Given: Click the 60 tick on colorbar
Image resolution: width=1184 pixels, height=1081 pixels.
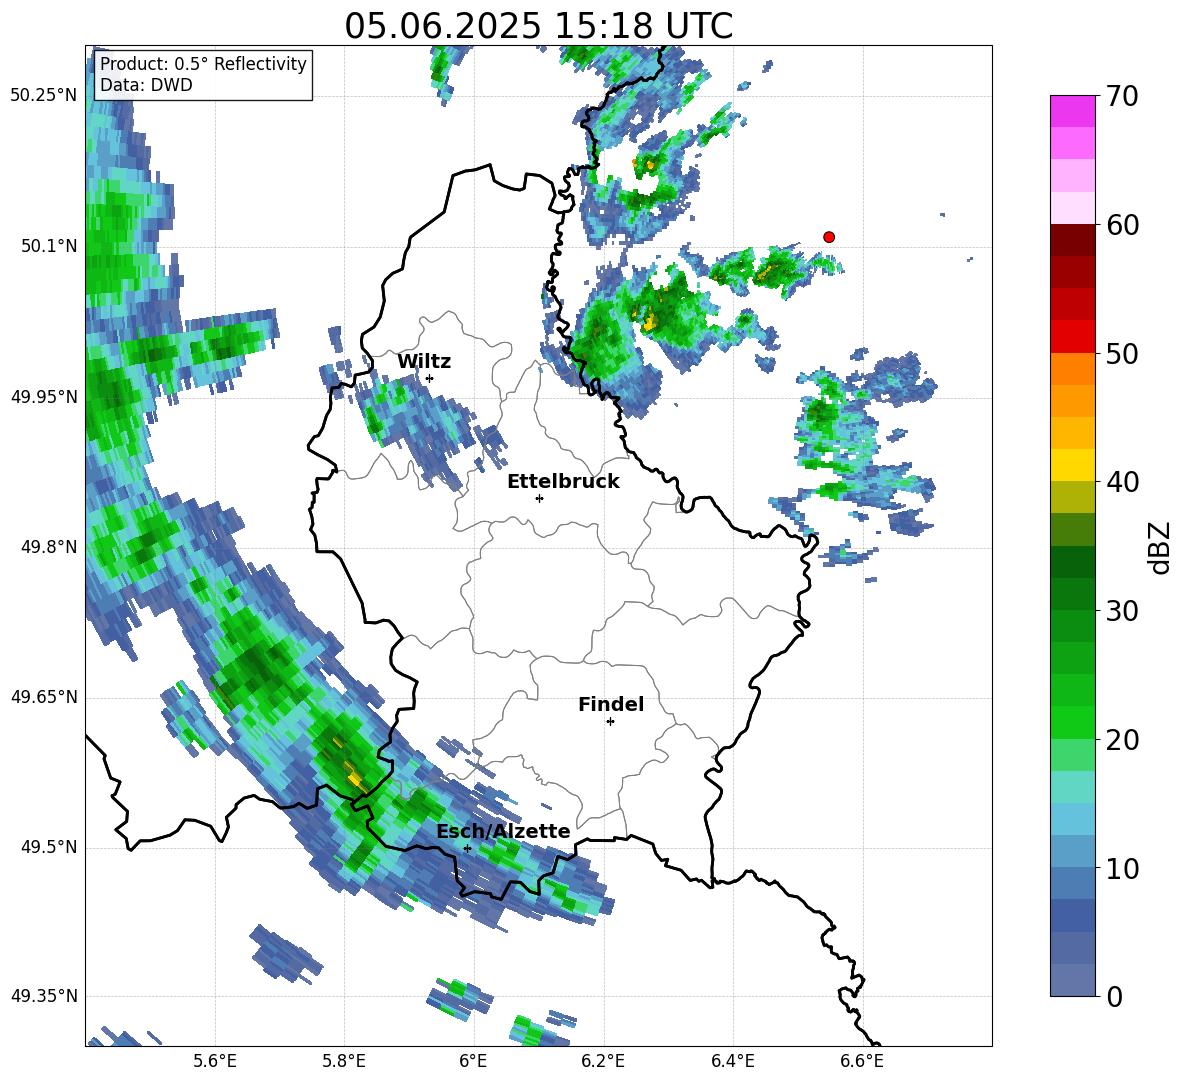Looking at the screenshot, I should 1122,225.
